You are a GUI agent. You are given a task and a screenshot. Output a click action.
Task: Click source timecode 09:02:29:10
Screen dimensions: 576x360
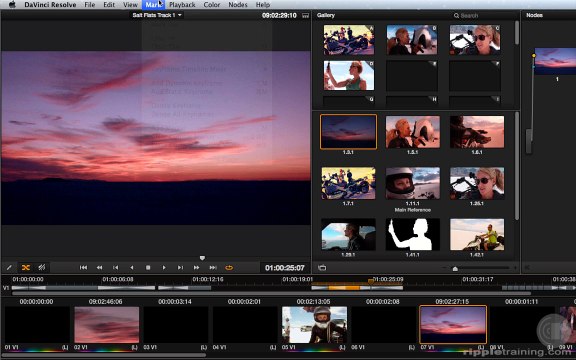click(279, 15)
